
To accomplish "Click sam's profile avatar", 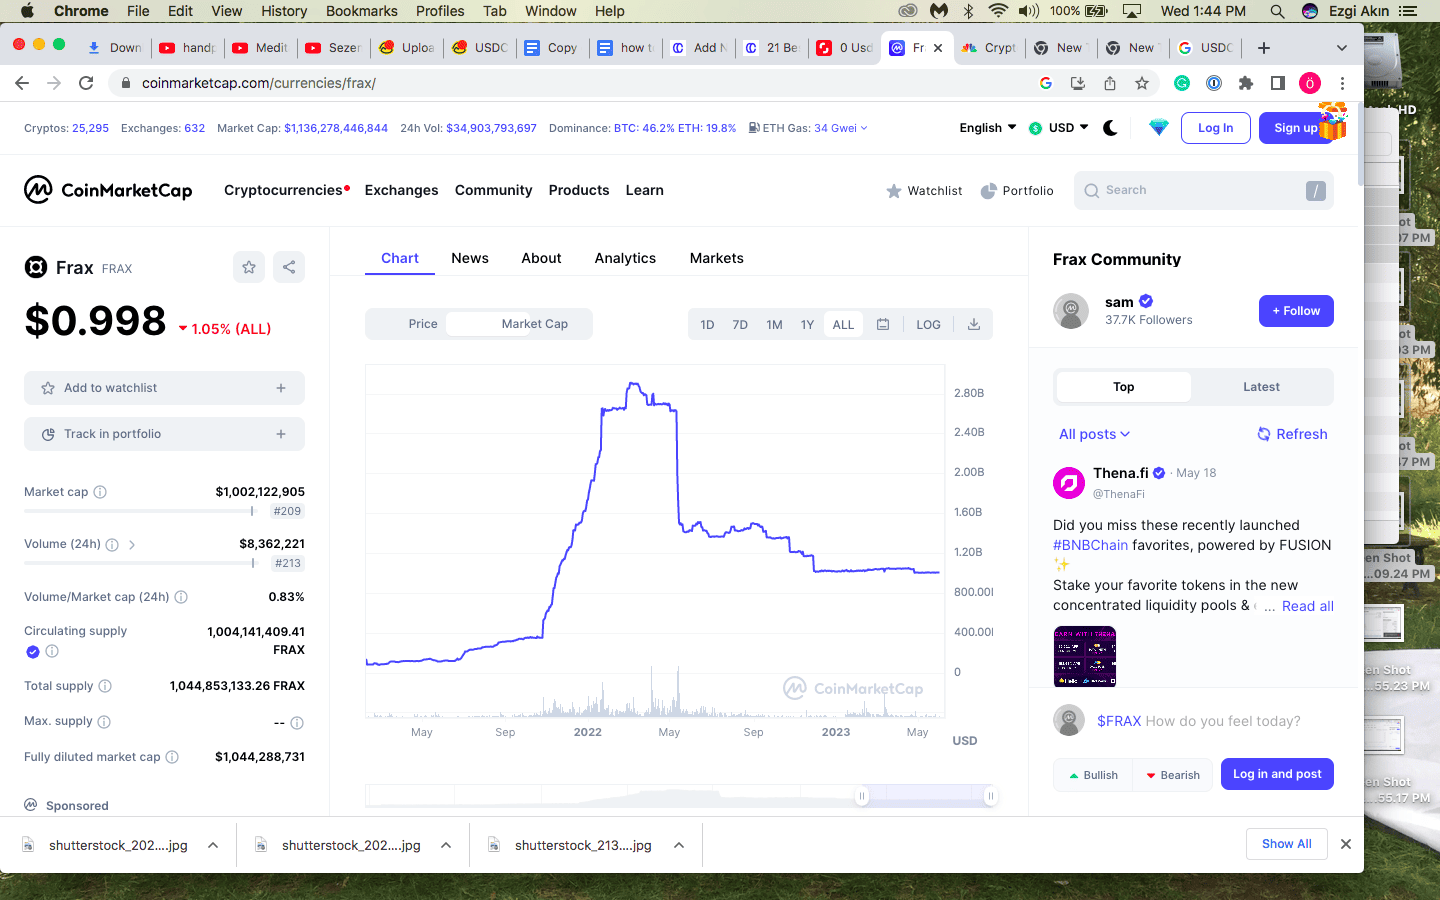I will click(1071, 311).
